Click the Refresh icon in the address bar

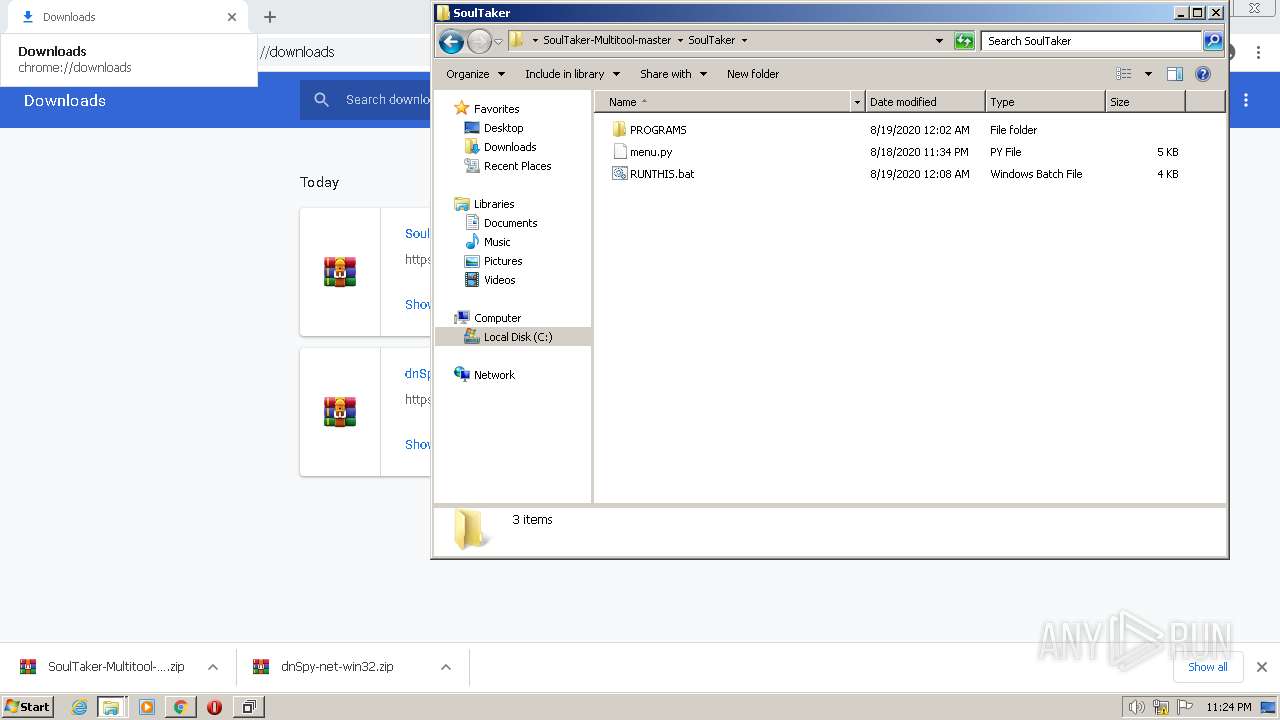point(964,41)
